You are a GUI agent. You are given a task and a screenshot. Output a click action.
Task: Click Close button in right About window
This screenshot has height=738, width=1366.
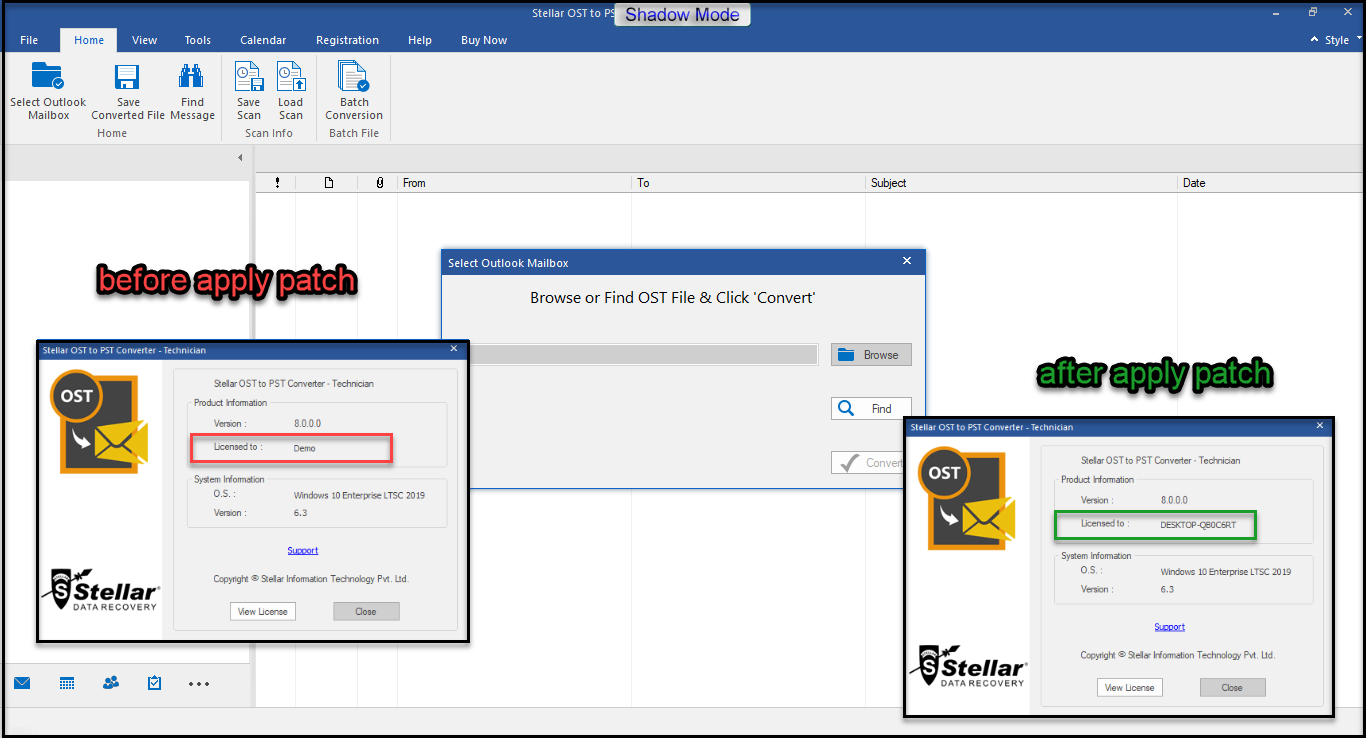pyautogui.click(x=1233, y=687)
